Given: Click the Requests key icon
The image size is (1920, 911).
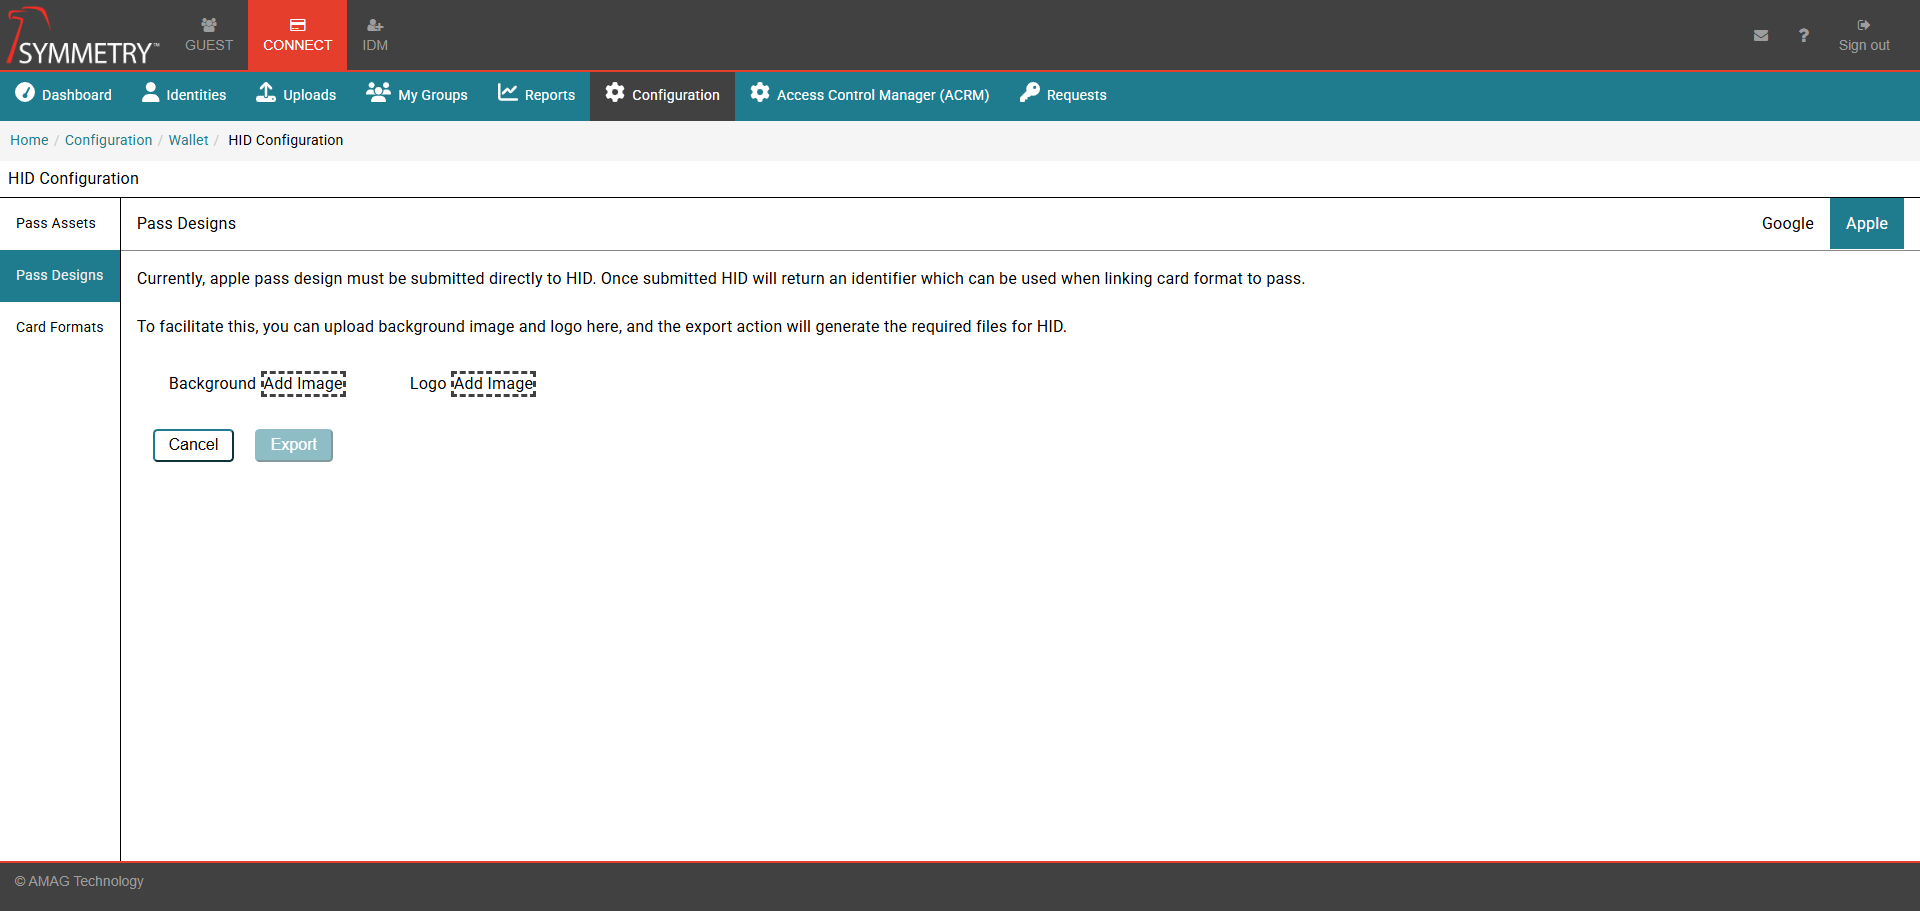Looking at the screenshot, I should pos(1030,92).
